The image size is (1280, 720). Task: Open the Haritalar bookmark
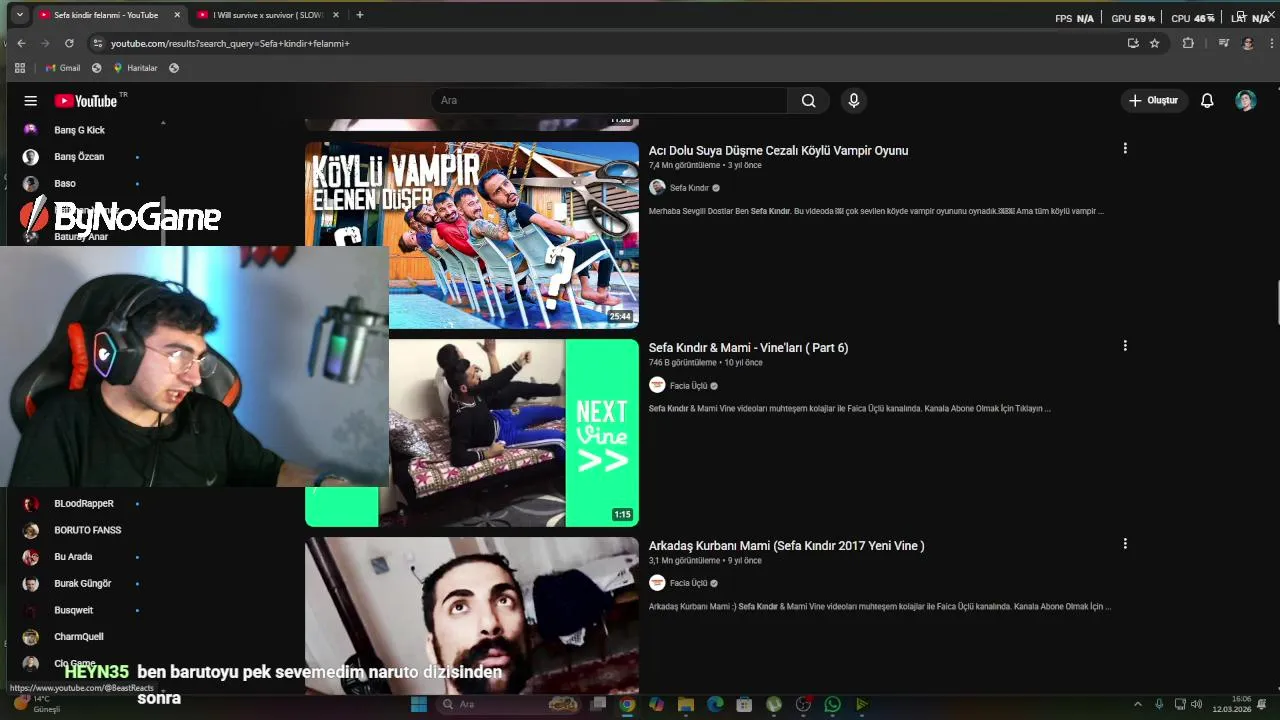click(135, 68)
